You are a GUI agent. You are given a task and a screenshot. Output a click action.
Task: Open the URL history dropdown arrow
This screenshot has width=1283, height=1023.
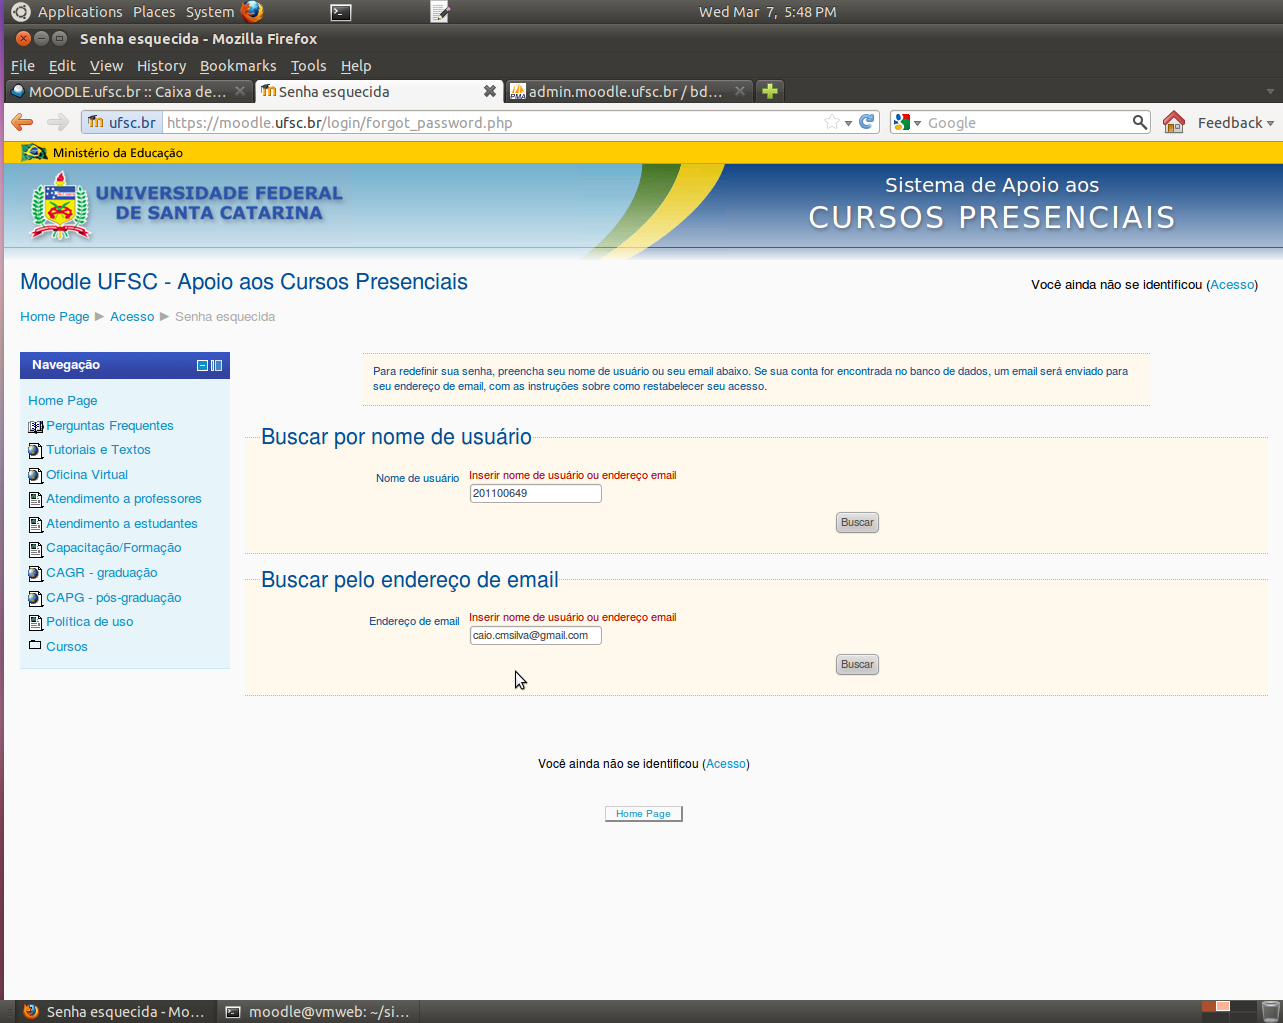(x=849, y=123)
